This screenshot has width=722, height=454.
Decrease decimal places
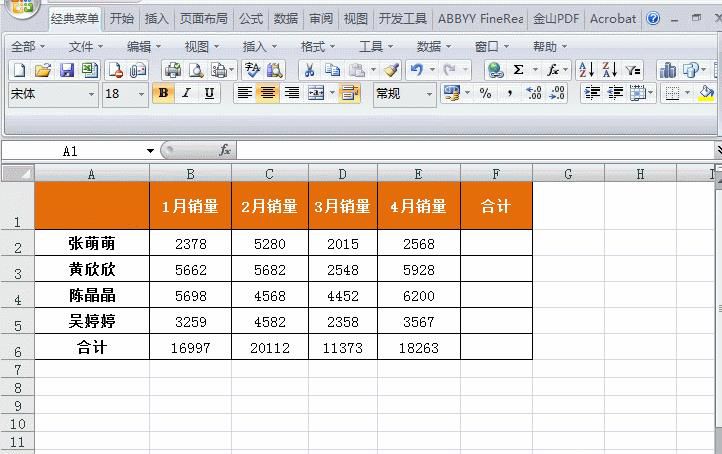click(x=557, y=93)
